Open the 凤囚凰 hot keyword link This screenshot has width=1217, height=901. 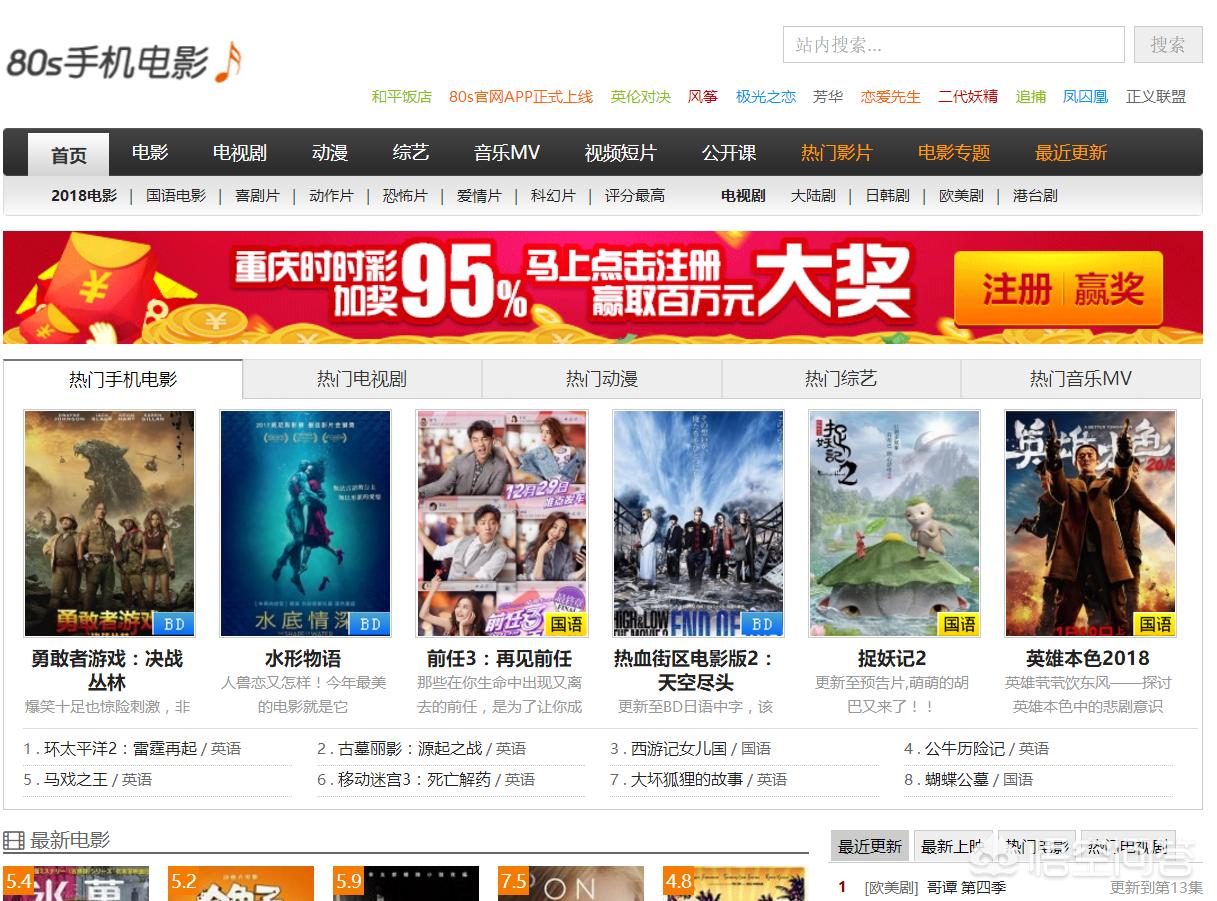click(1086, 97)
